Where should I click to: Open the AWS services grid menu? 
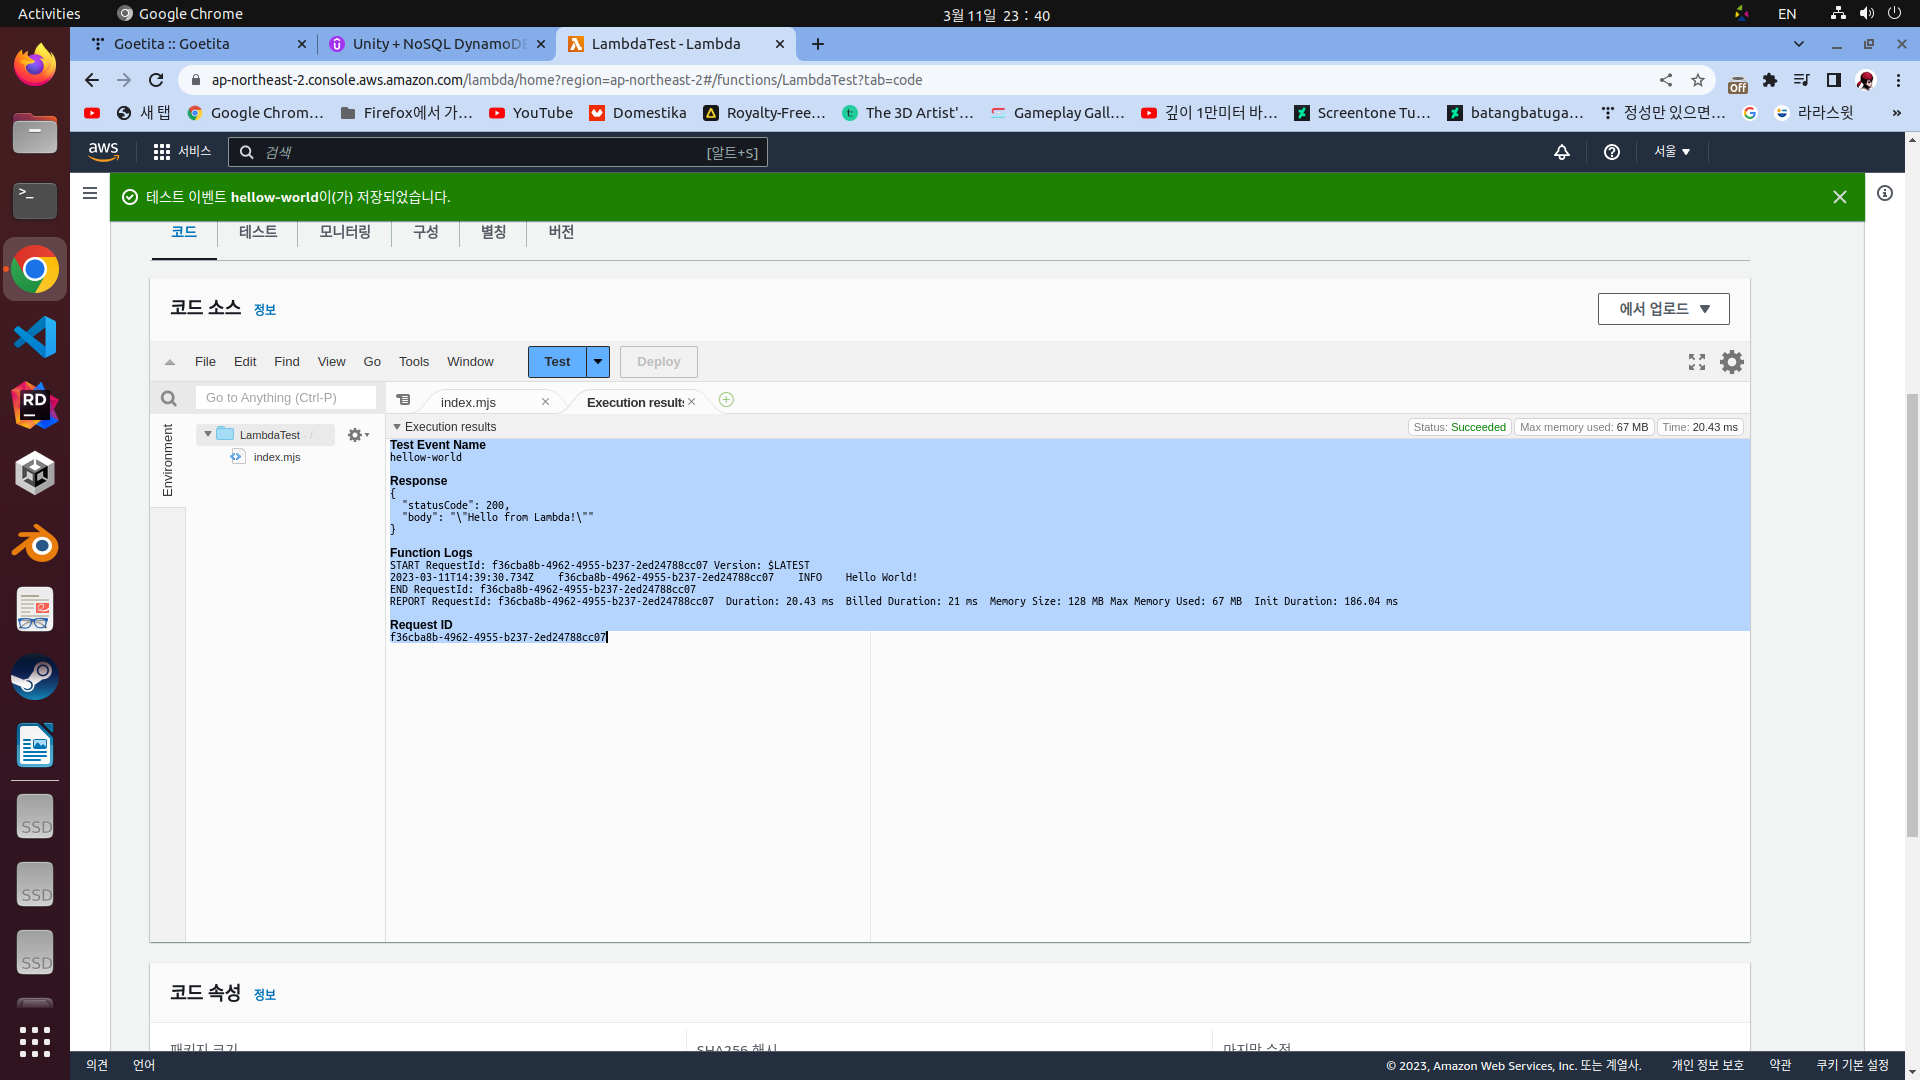[161, 152]
